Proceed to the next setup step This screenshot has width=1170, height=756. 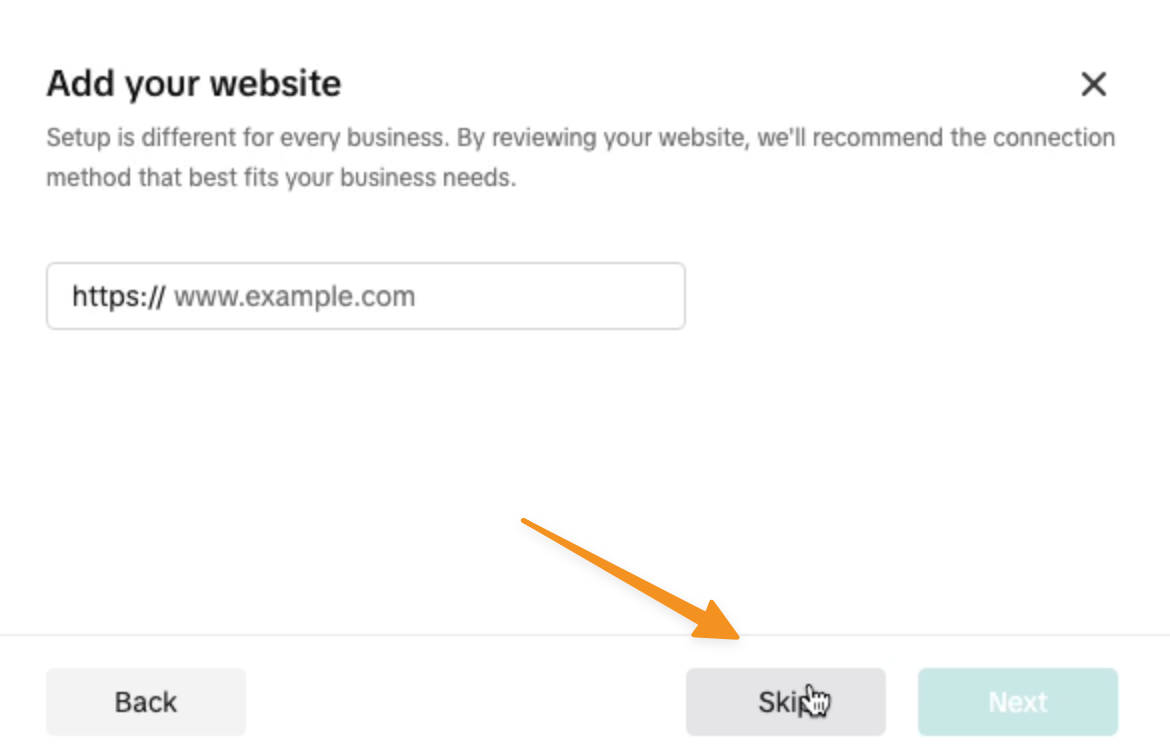[x=1017, y=702]
